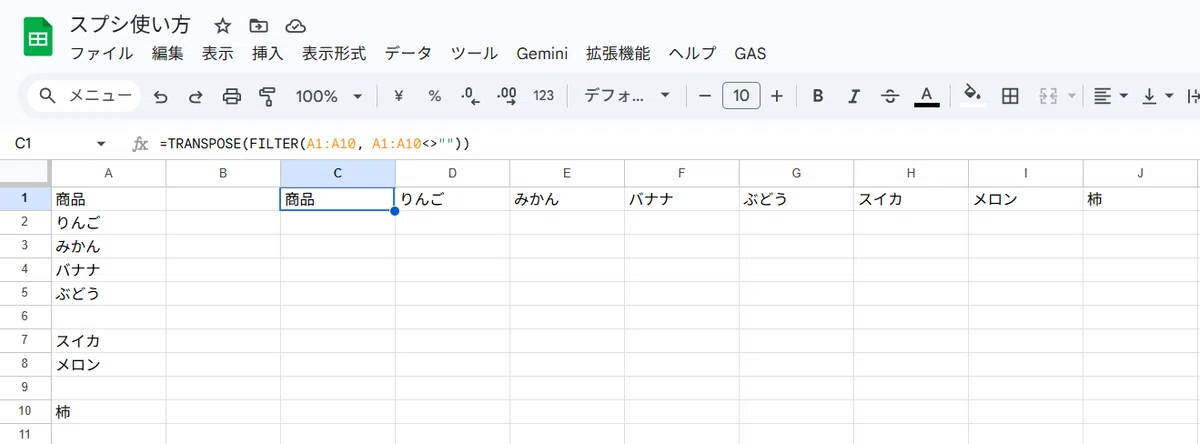1200x444 pixels.
Task: Star the document スプシ使い方
Action: click(222, 25)
